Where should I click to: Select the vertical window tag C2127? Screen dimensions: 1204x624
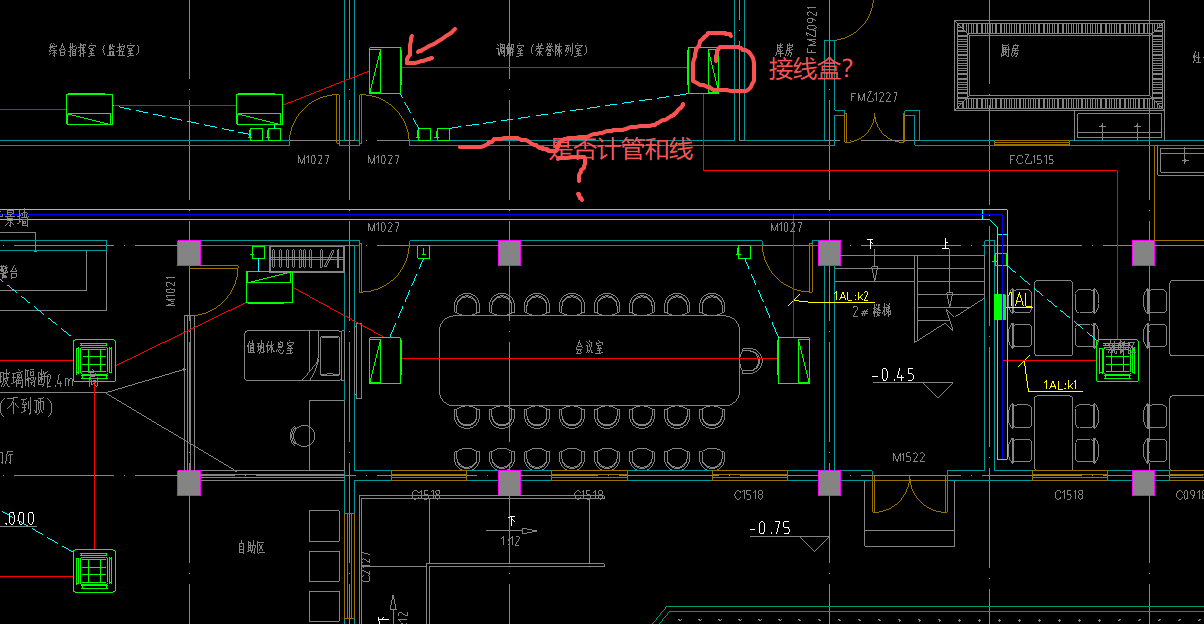(367, 566)
